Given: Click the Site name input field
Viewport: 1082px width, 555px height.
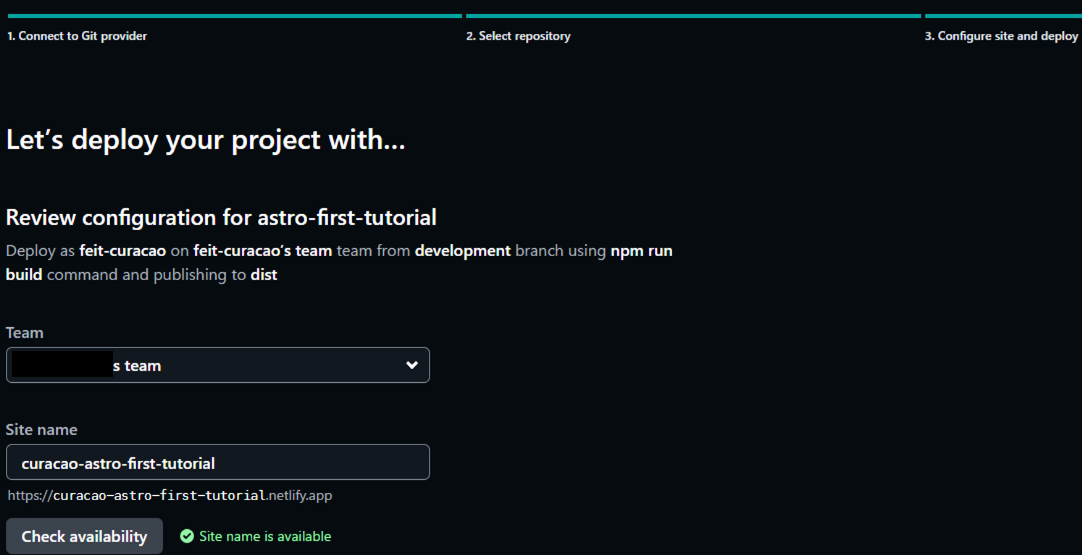Looking at the screenshot, I should [x=217, y=462].
